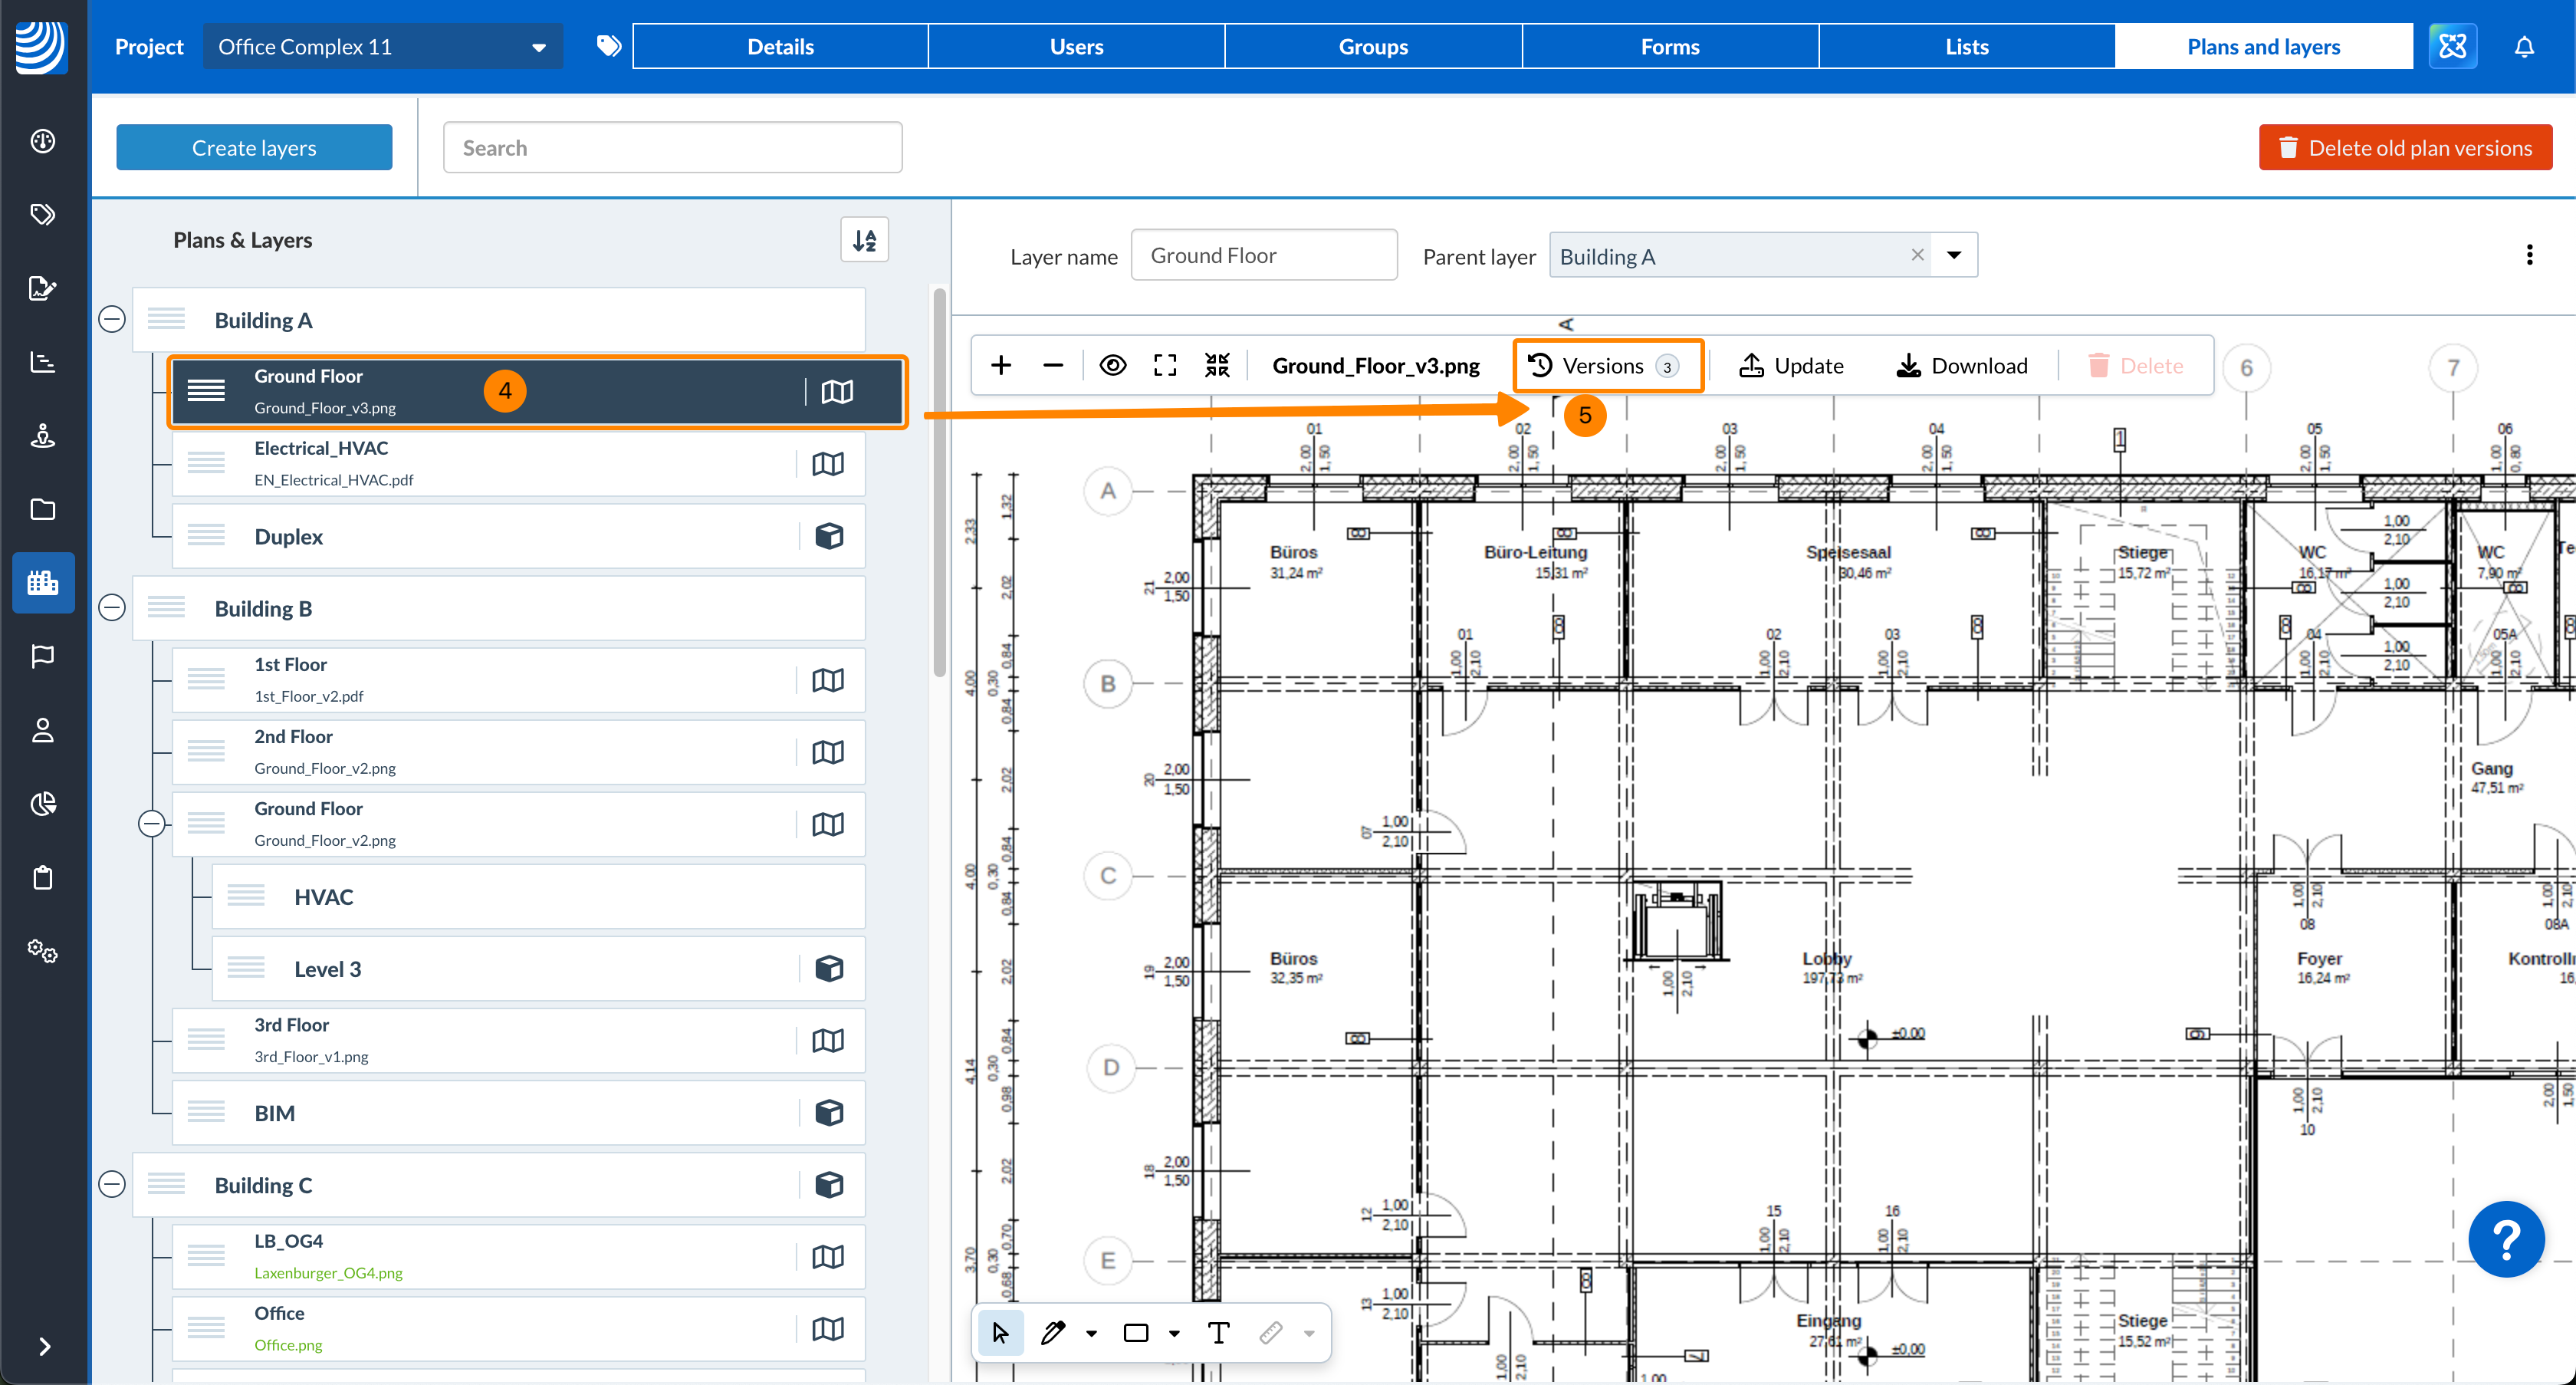This screenshot has width=2576, height=1385.
Task: Zoom into the plan with plus icon
Action: pyautogui.click(x=1001, y=364)
